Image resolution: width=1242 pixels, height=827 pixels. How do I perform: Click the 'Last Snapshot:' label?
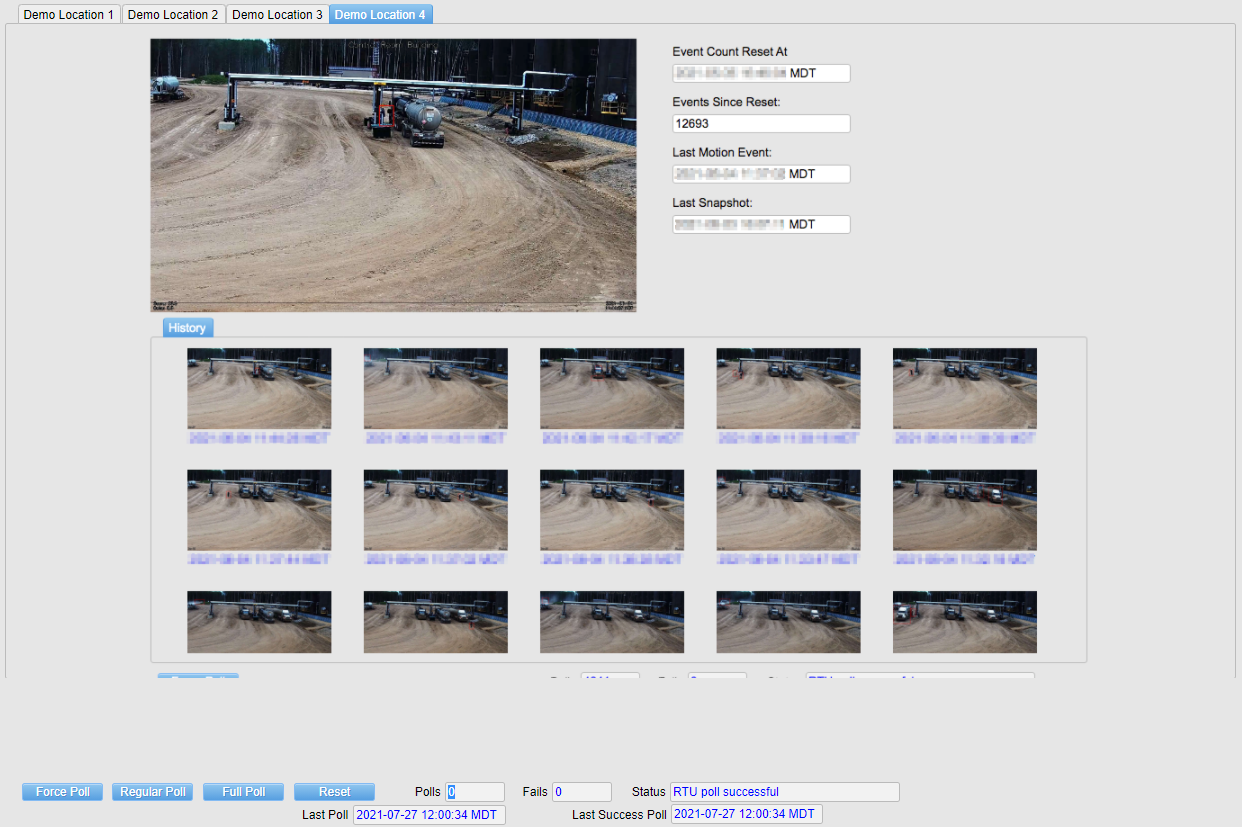pyautogui.click(x=713, y=203)
